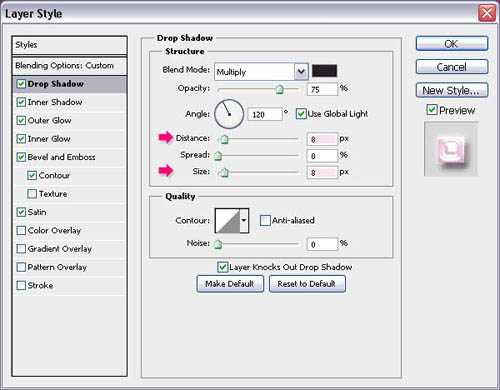Click the Make Default button

pyautogui.click(x=230, y=284)
